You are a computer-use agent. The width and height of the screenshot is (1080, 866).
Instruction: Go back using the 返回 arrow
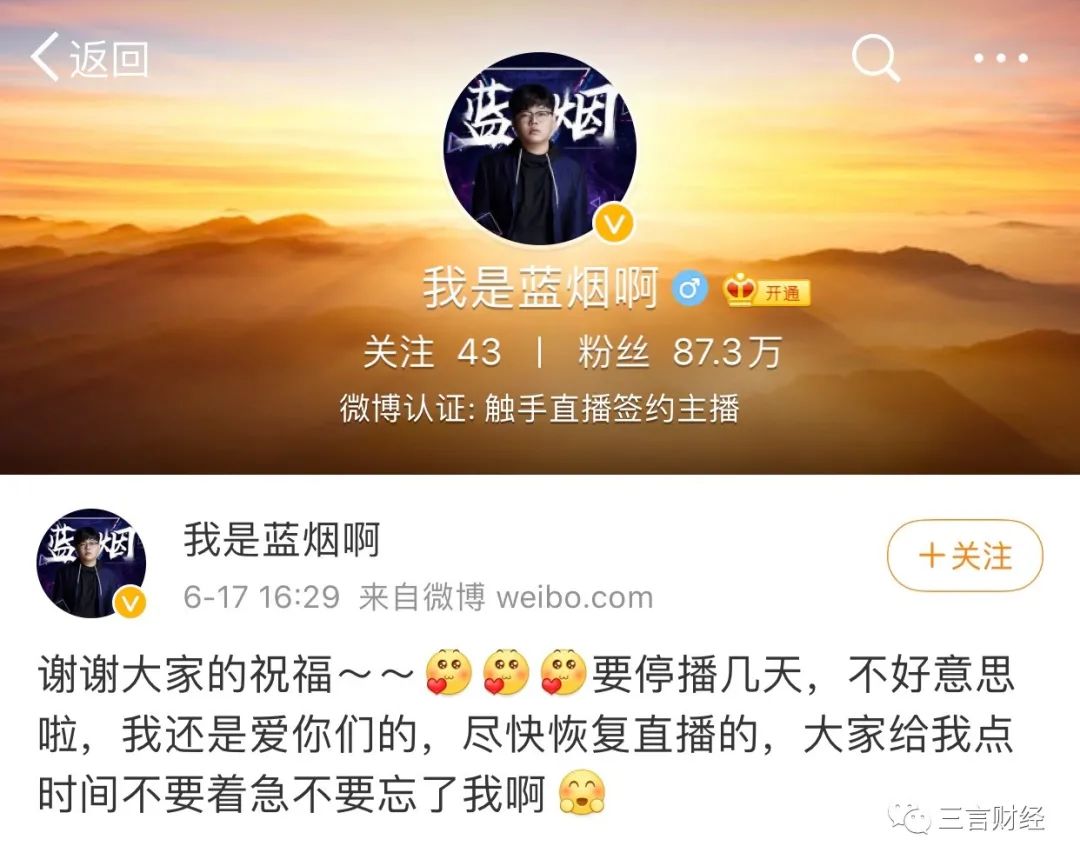90,58
